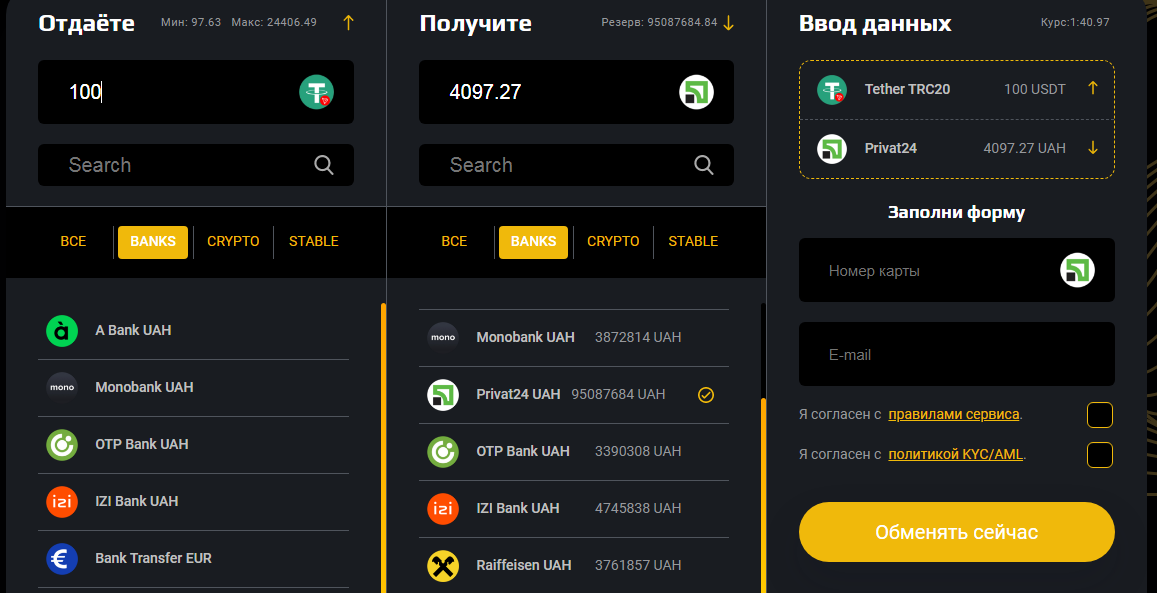The image size is (1157, 593).
Task: Click the A Bank green logo in the give list
Action: [x=62, y=330]
